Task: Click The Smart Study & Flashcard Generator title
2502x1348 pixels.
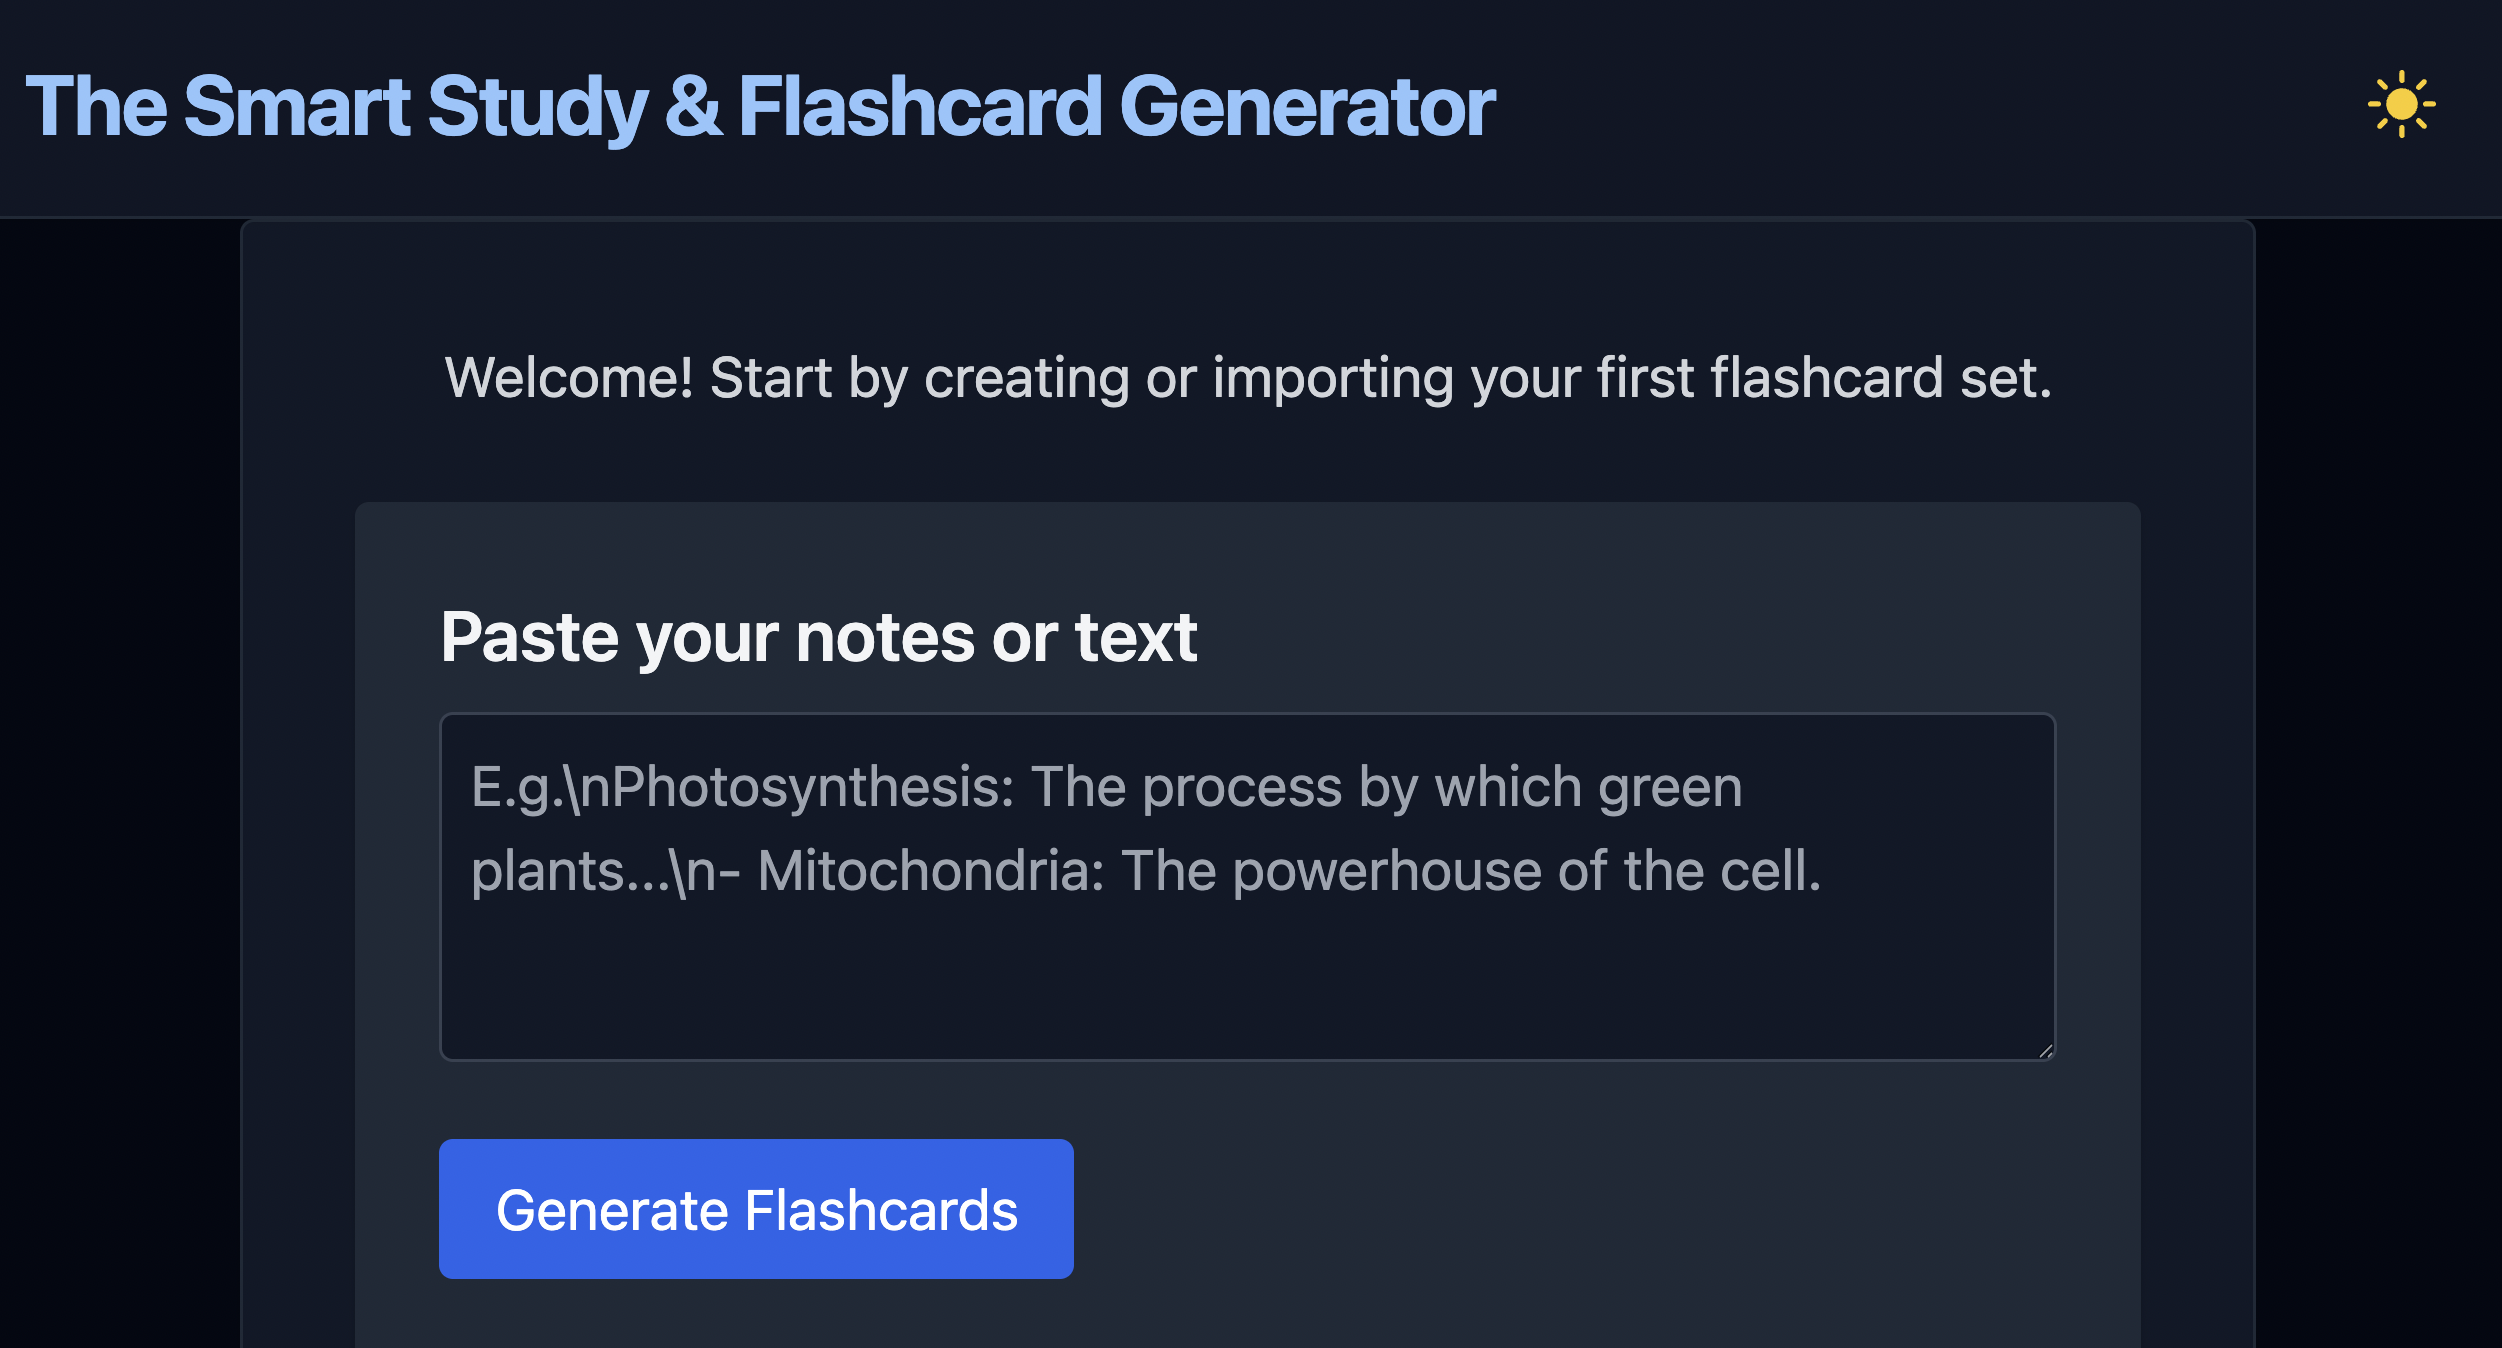Action: click(760, 107)
